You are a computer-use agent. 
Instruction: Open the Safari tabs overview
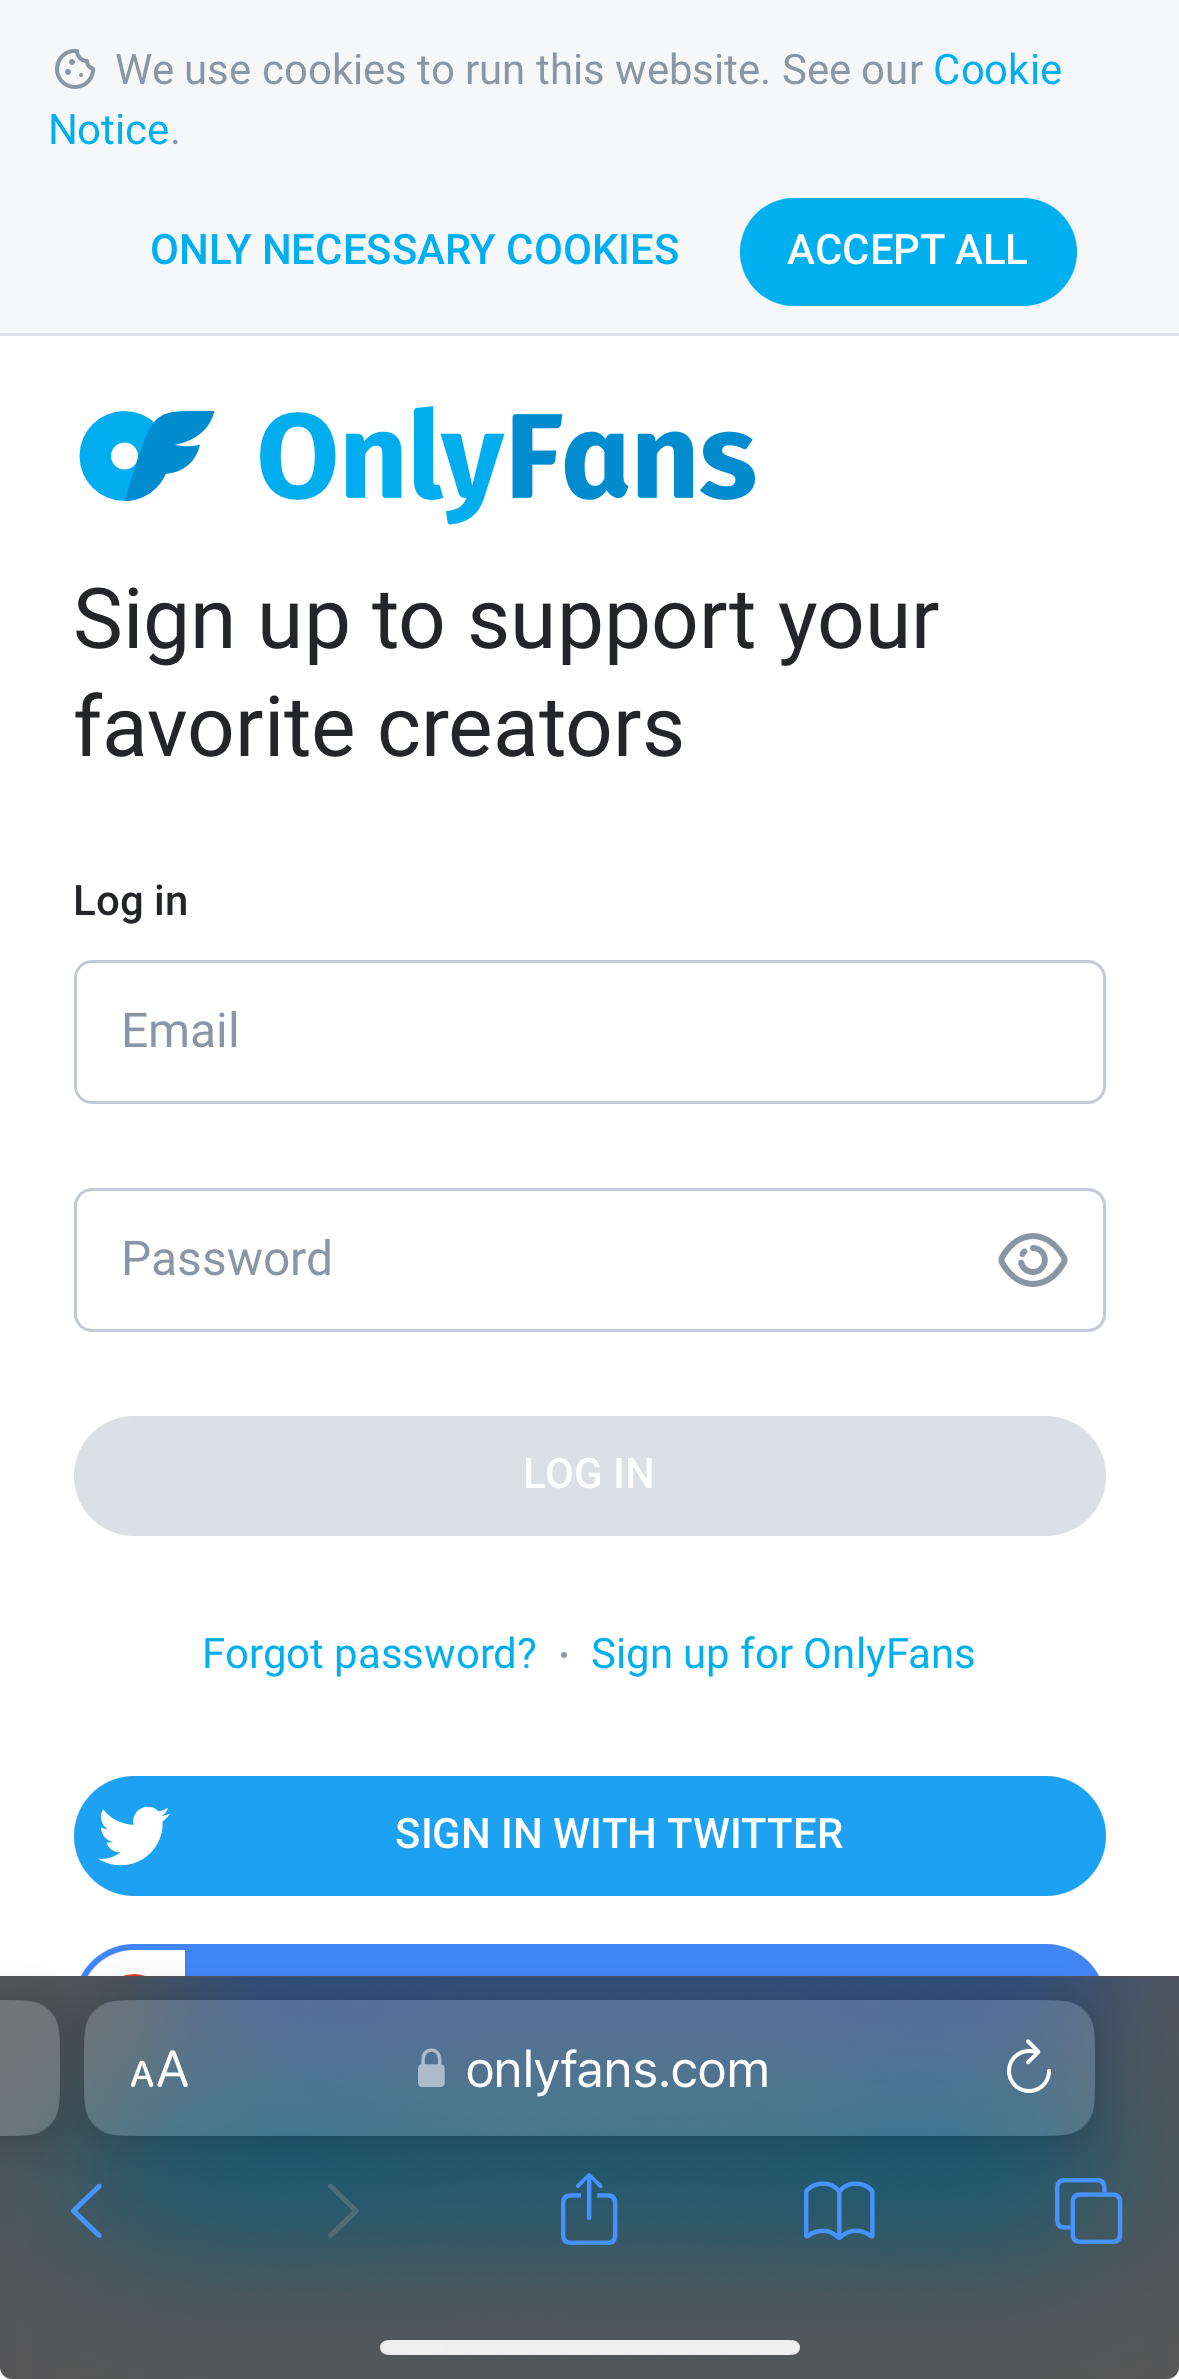[x=1088, y=2210]
